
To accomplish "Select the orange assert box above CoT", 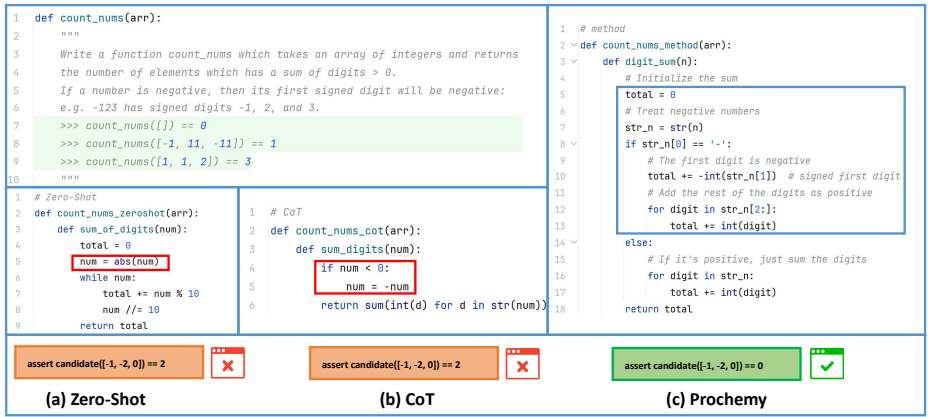I will (402, 365).
